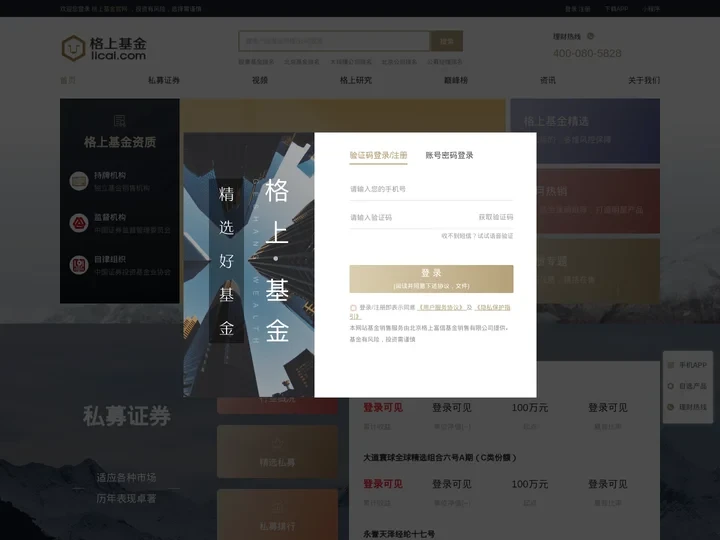Click 手机APP text in floating sidebar

[693, 365]
